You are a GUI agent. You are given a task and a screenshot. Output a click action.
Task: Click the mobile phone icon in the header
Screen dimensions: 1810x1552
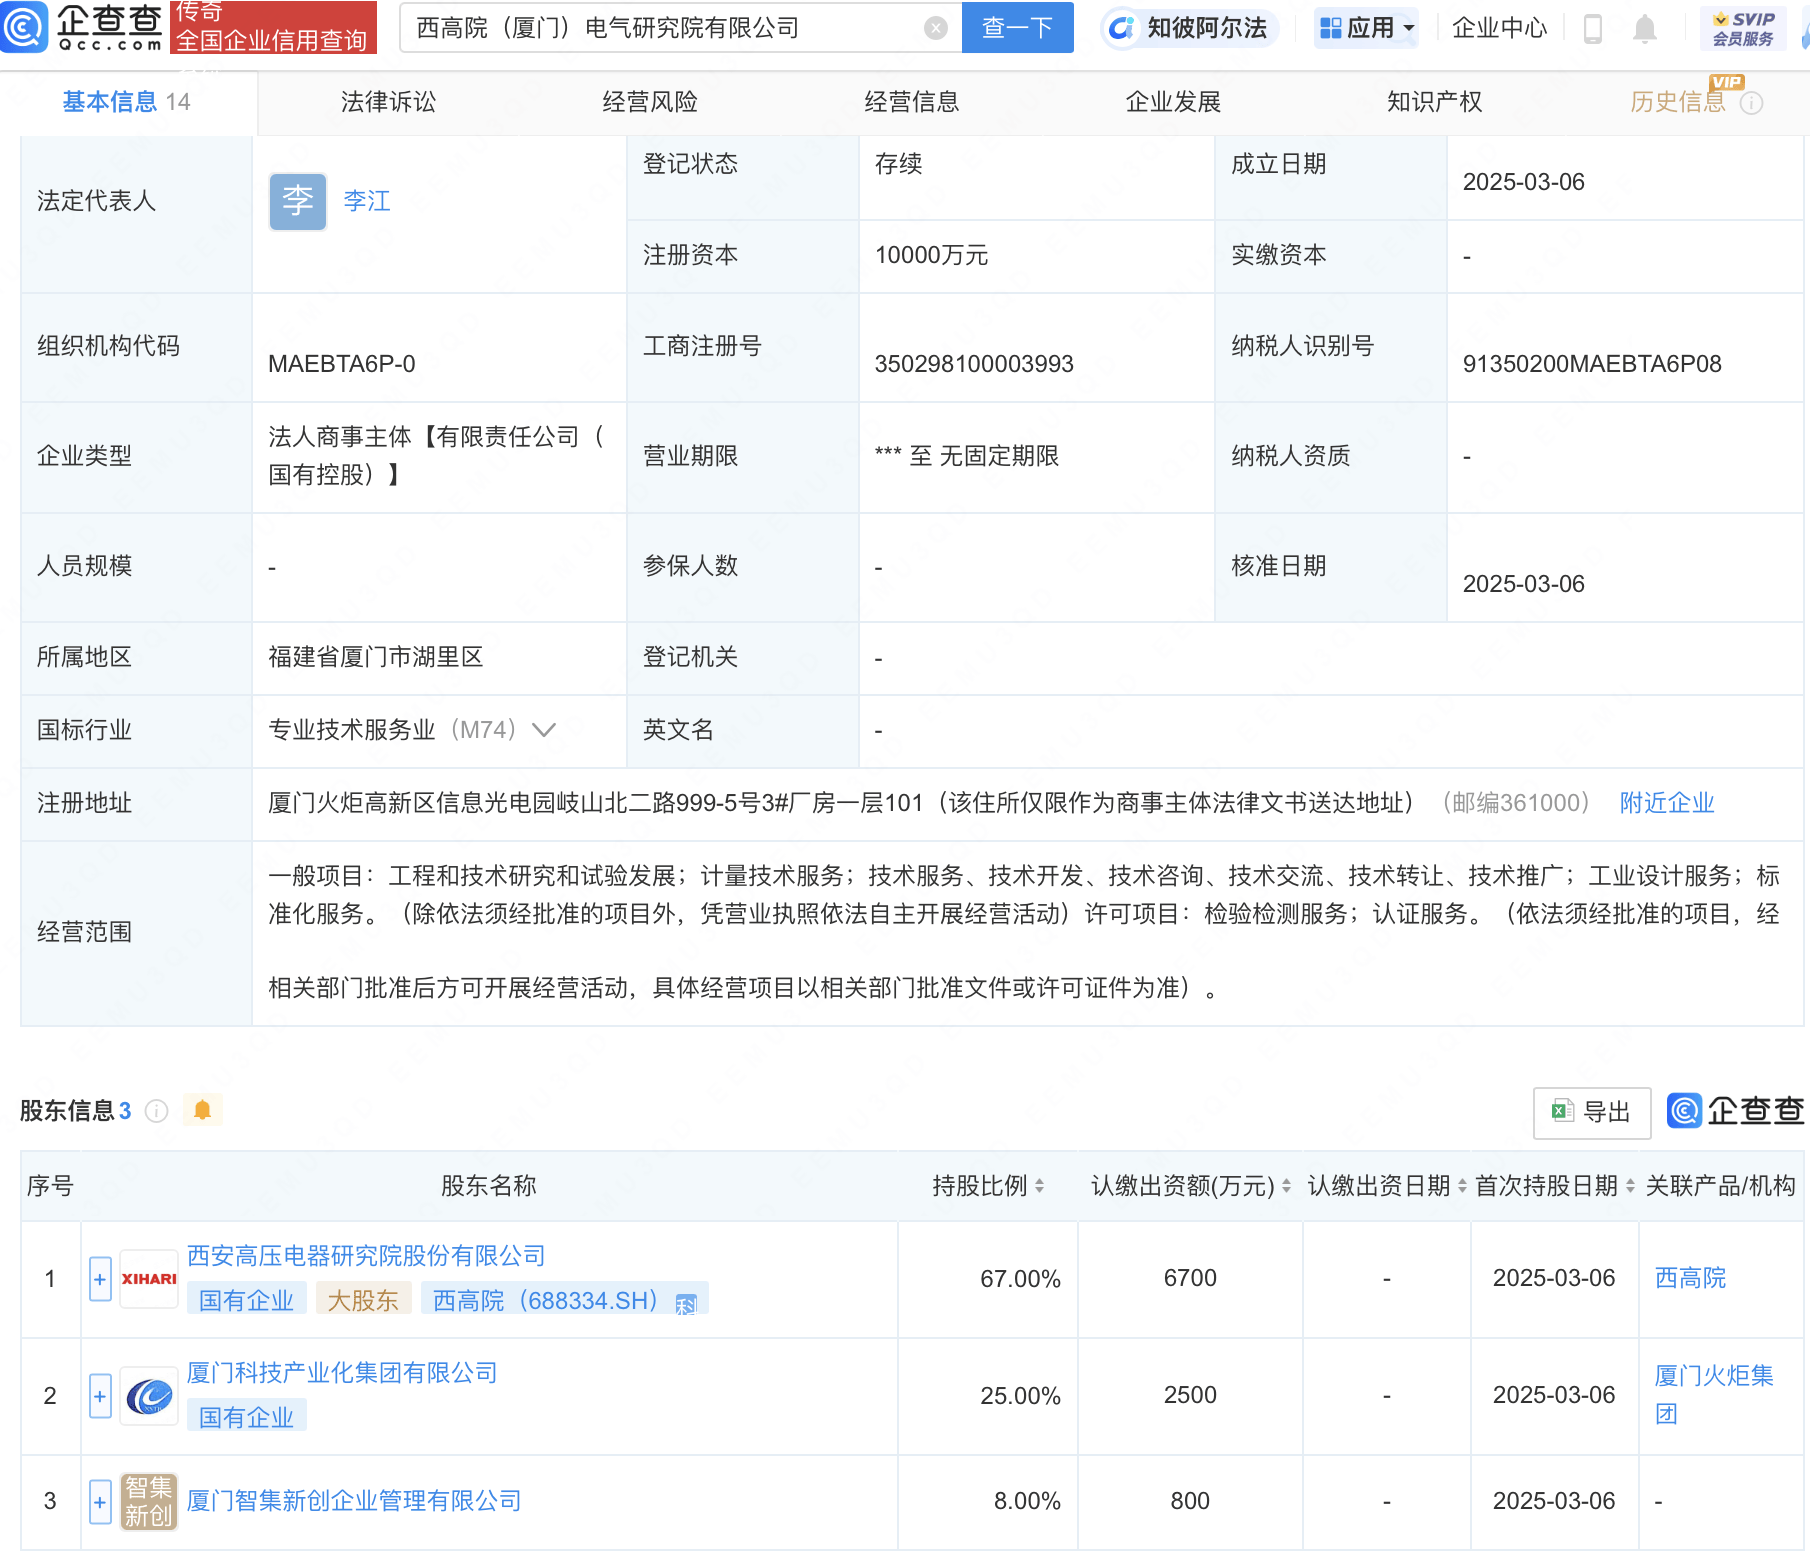click(1593, 29)
